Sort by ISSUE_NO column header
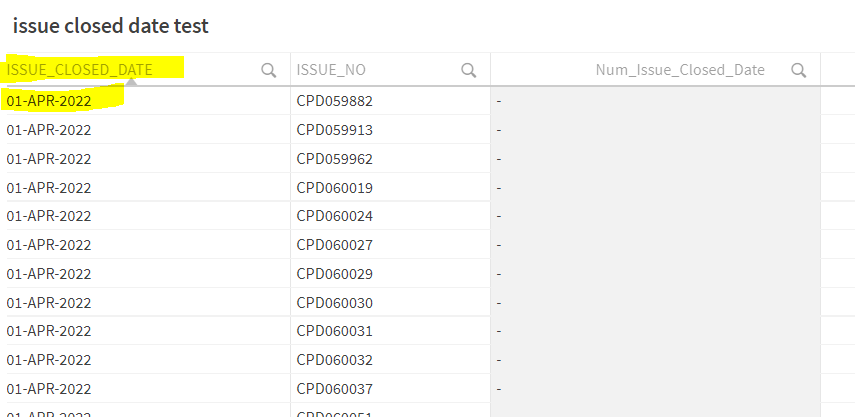 [x=331, y=70]
